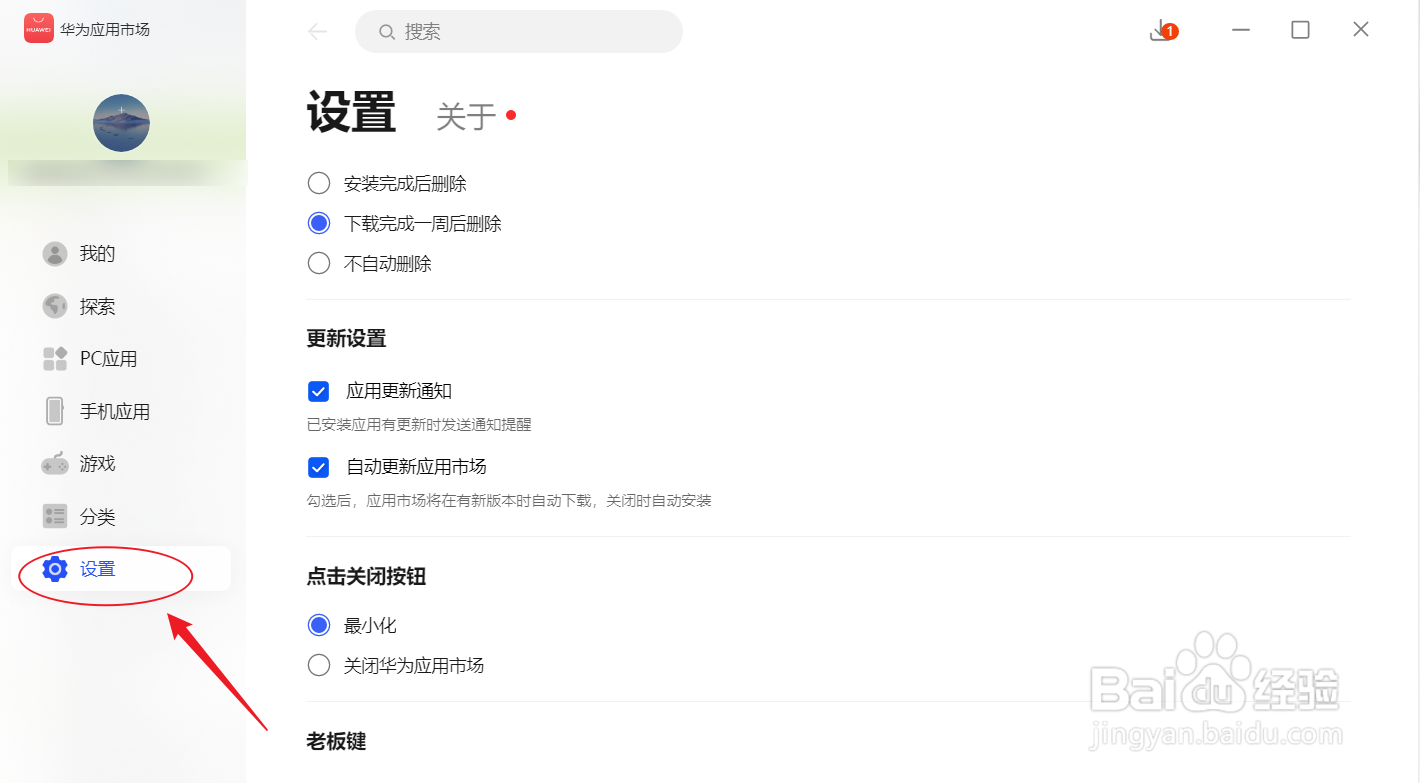Open 分类 in sidebar

[x=121, y=516]
